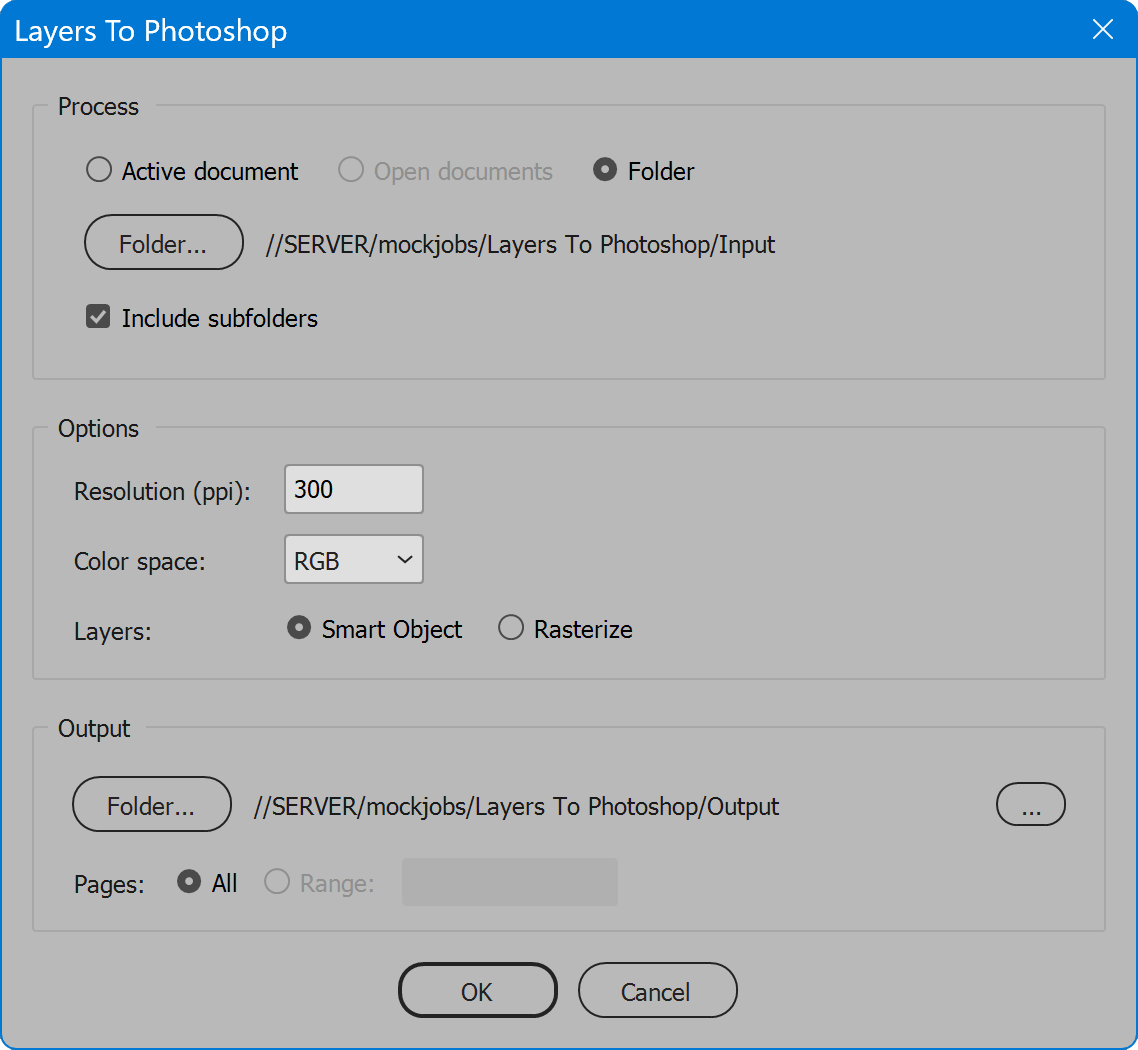The image size is (1138, 1050).
Task: Click the Folder... button in Output section
Action: 152,805
